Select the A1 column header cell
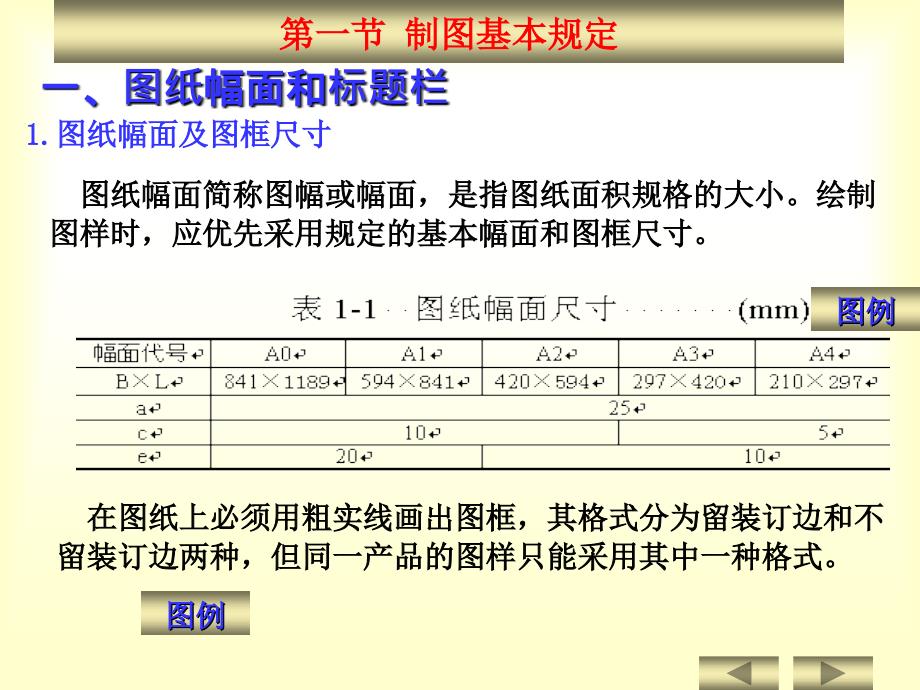Image resolution: width=920 pixels, height=690 pixels. pyautogui.click(x=414, y=354)
